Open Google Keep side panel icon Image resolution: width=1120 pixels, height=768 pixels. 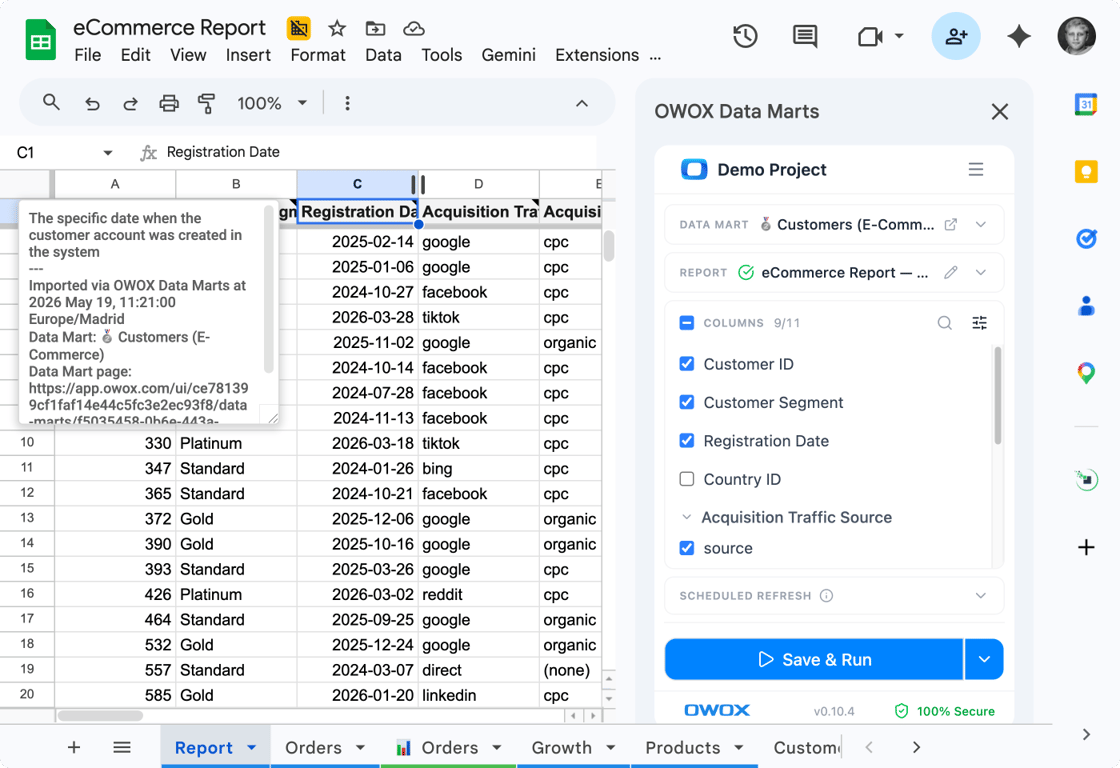pyautogui.click(x=1086, y=171)
